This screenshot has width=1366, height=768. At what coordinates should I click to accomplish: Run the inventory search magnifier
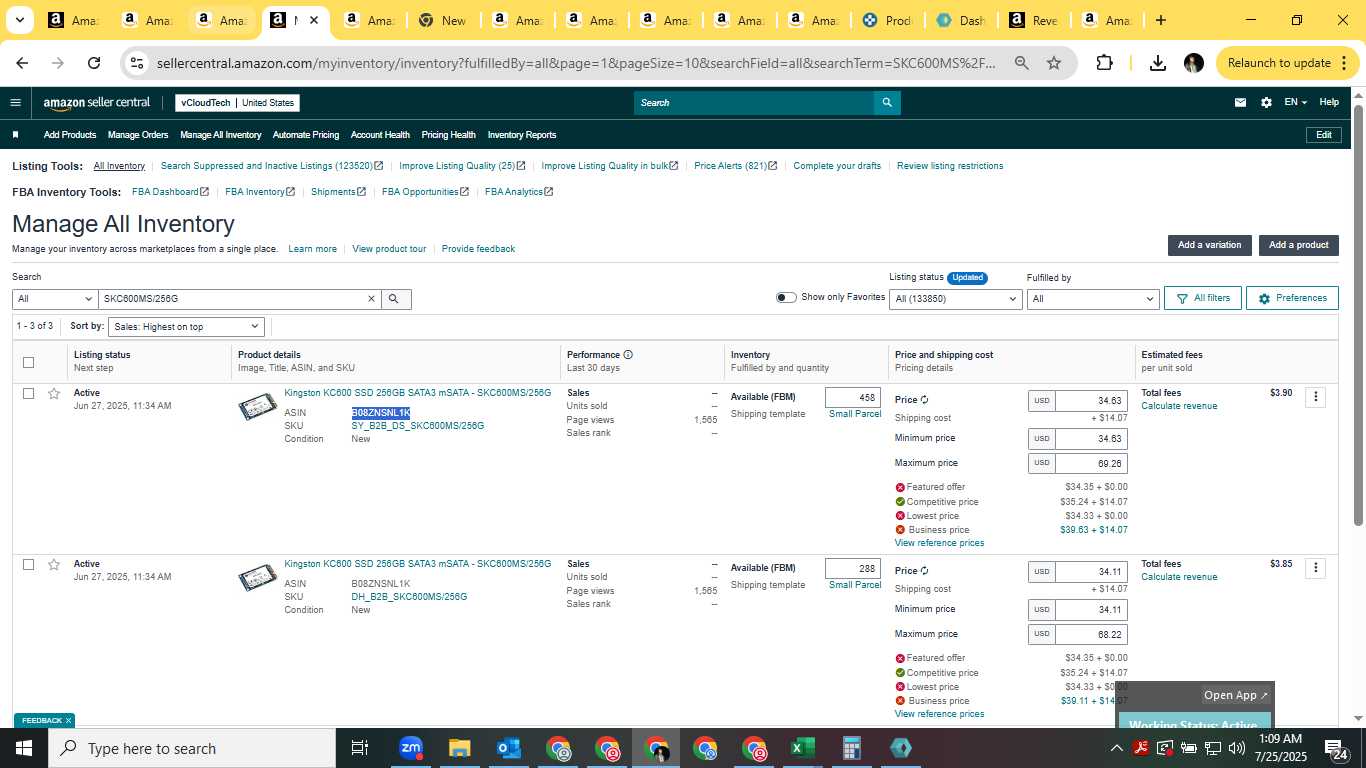click(x=394, y=299)
